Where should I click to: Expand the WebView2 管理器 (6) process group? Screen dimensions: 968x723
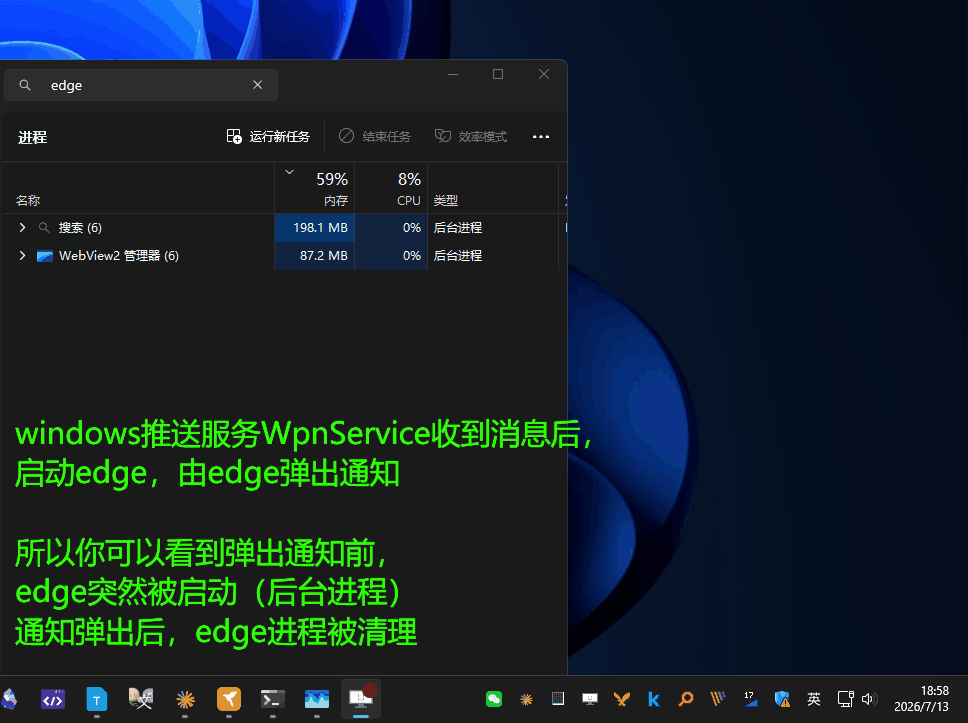pyautogui.click(x=22, y=256)
